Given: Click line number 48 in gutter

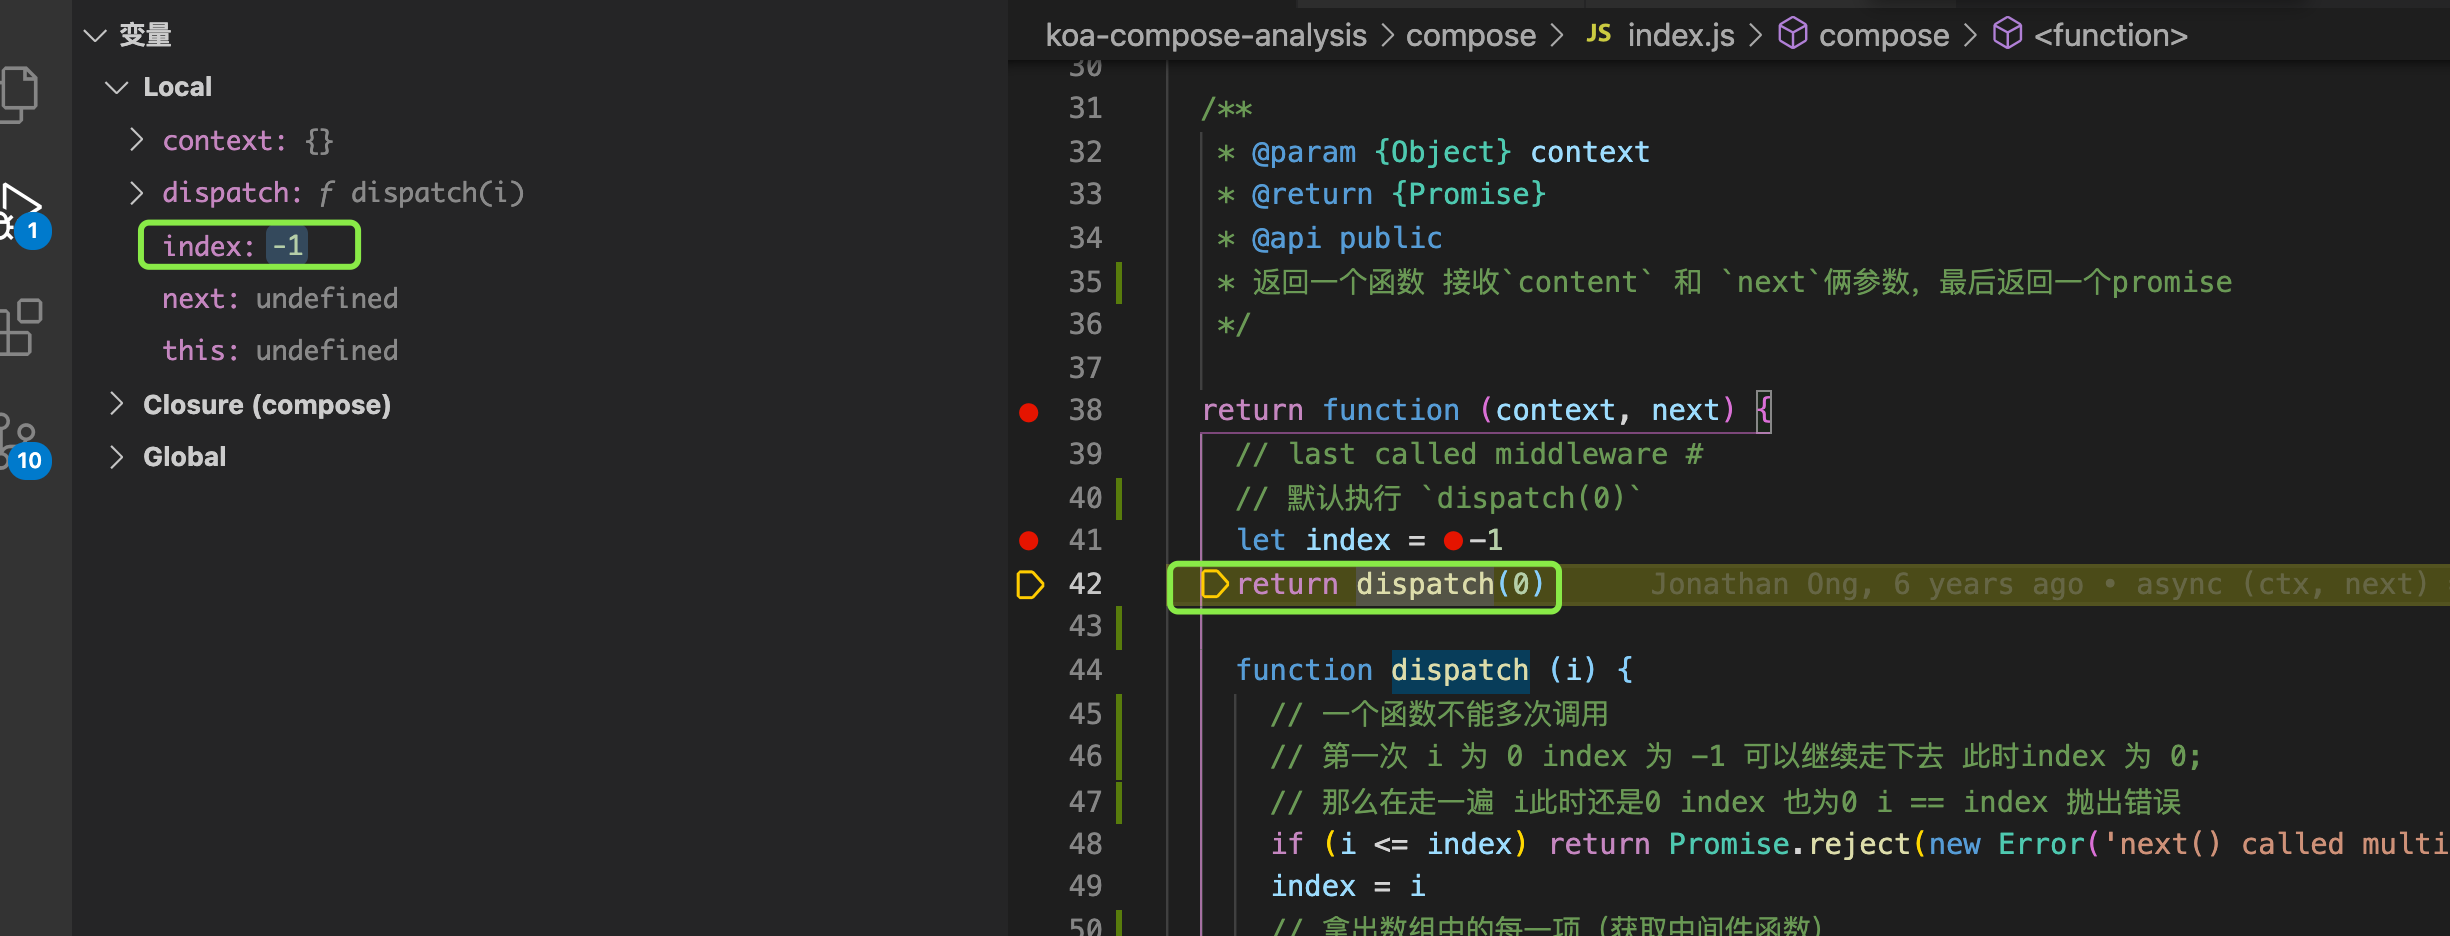Looking at the screenshot, I should (1085, 843).
